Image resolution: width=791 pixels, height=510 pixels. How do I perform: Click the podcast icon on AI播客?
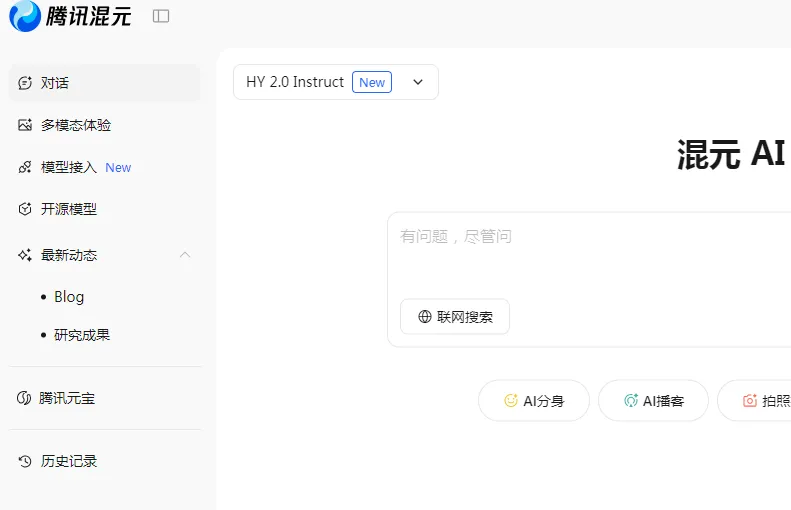tap(631, 401)
